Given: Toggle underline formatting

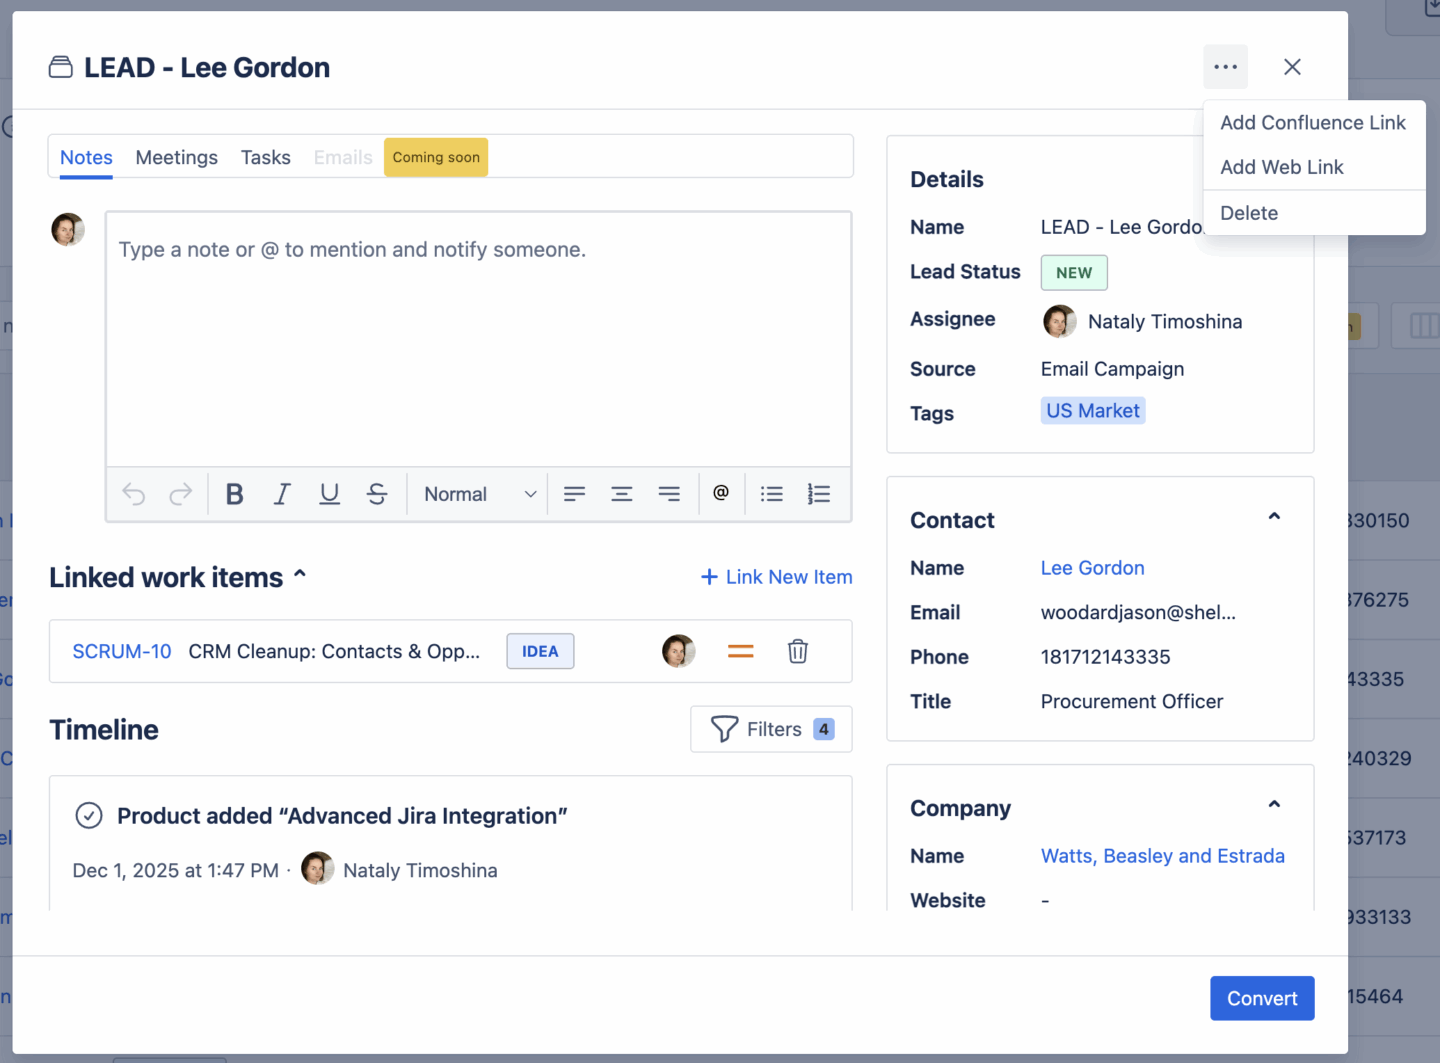Looking at the screenshot, I should (330, 493).
